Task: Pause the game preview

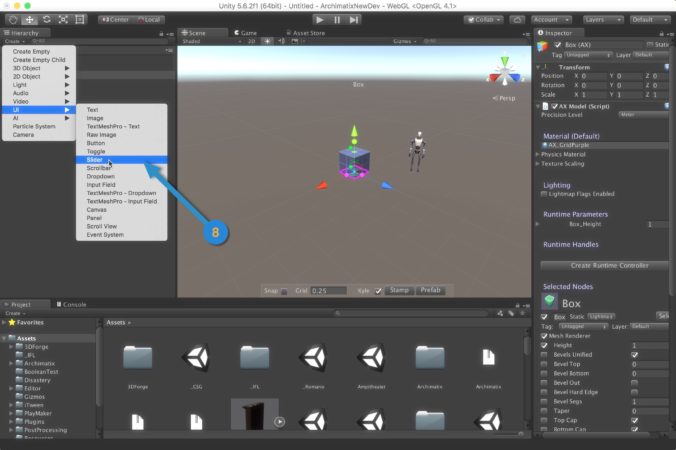Action: click(337, 20)
